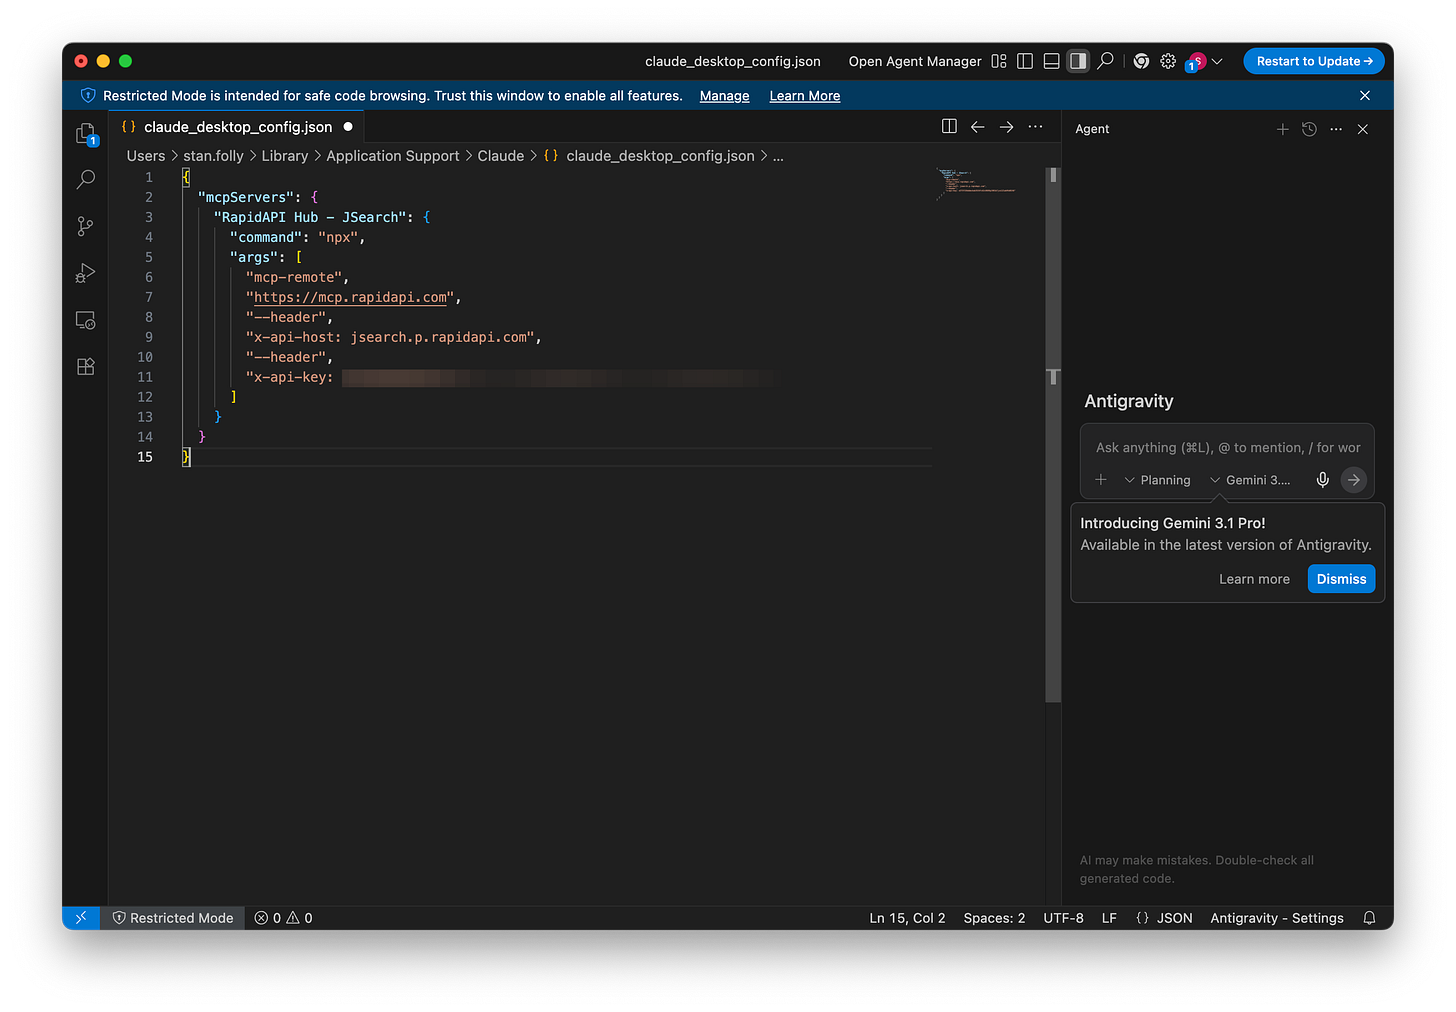Open the Extensions view icon
Viewport: 1456px width, 1012px height.
[x=86, y=367]
